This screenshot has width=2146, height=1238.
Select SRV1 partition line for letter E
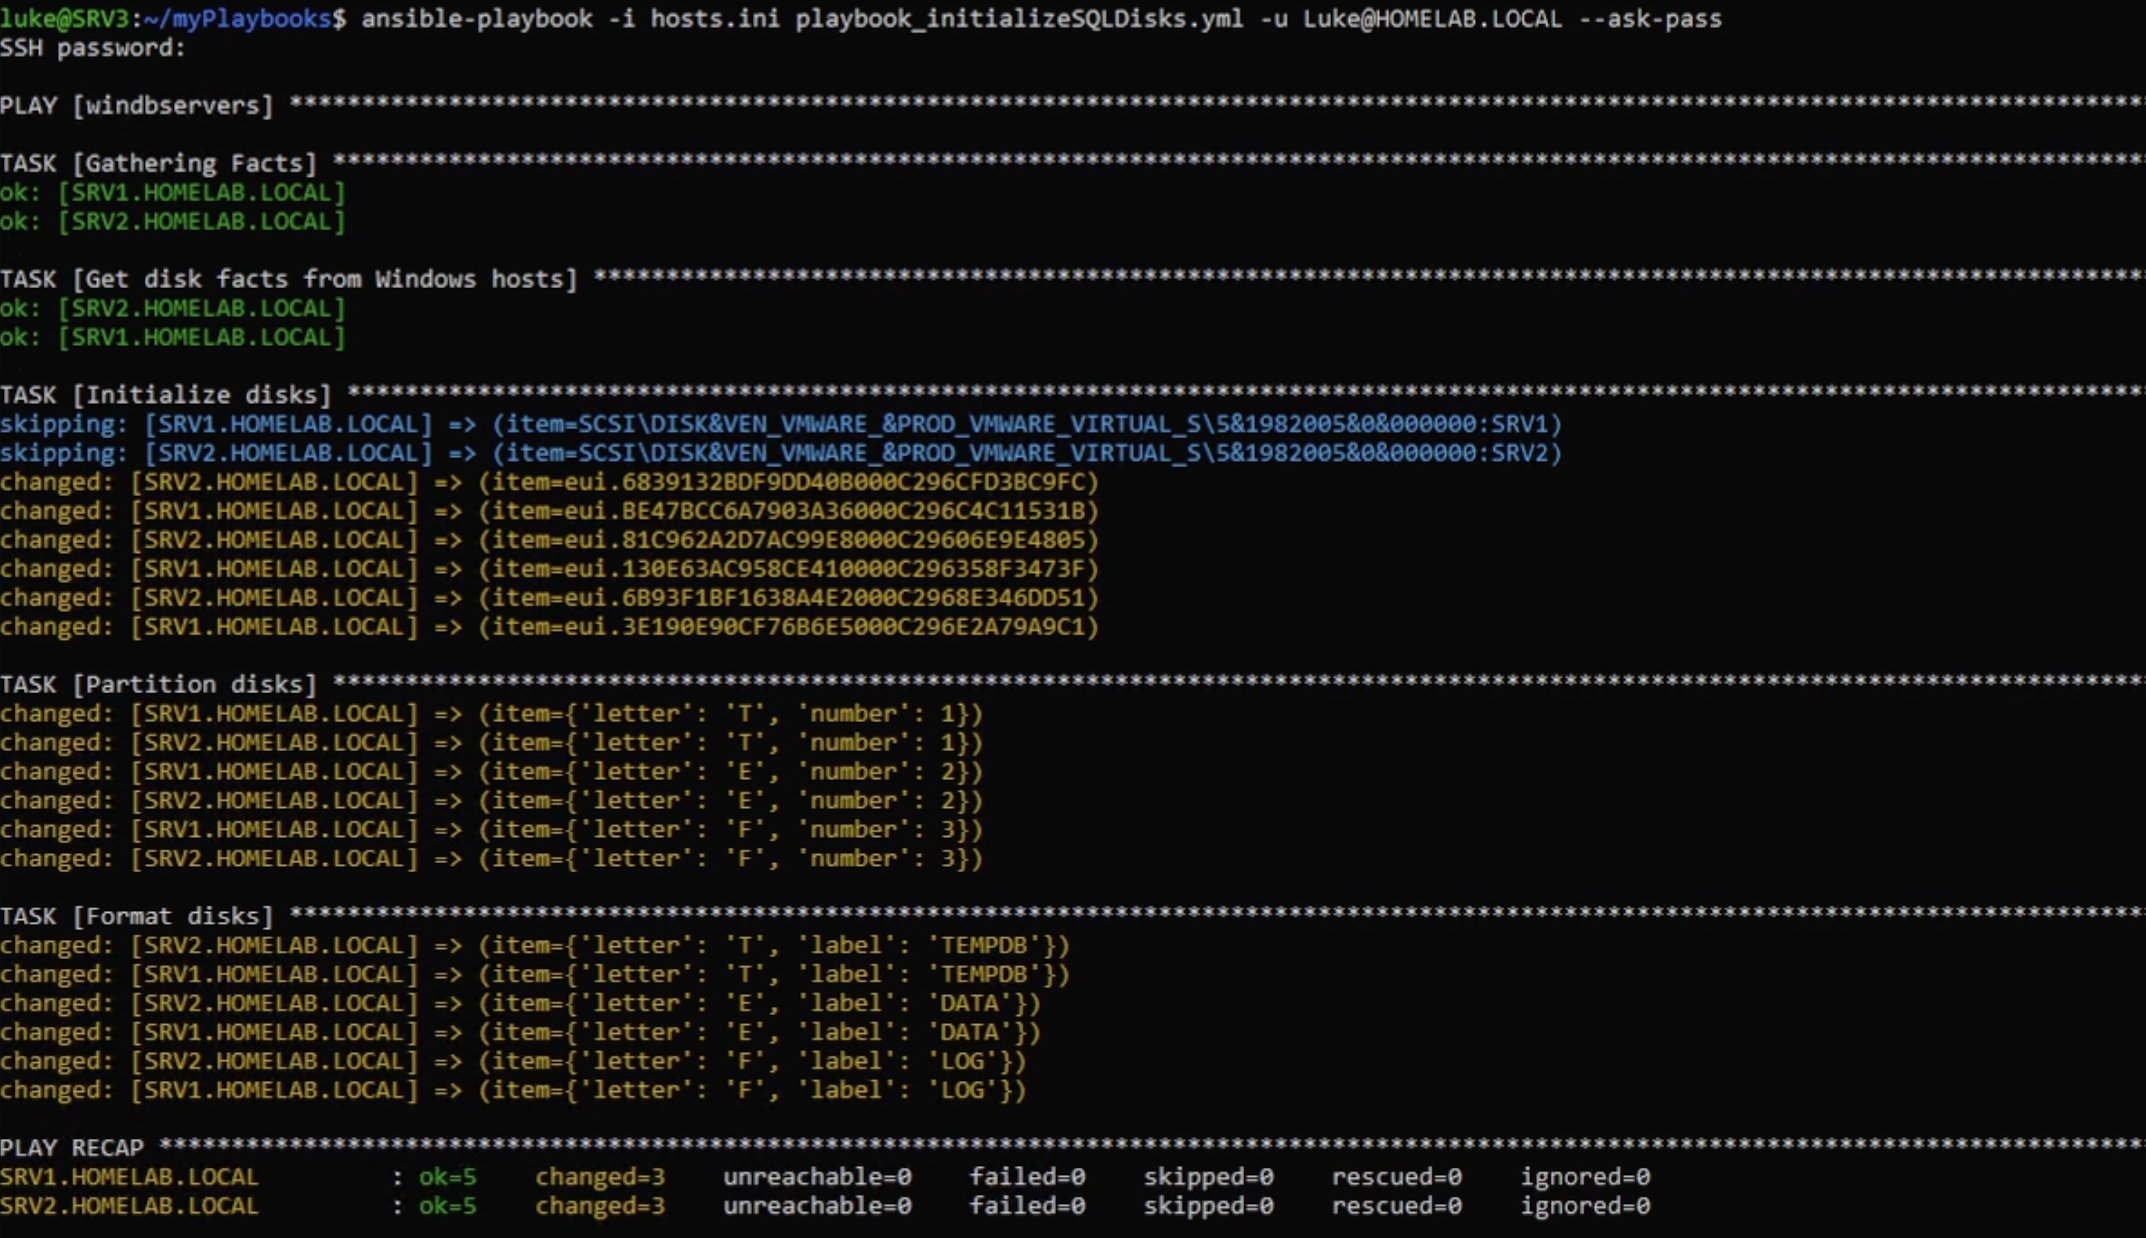coord(492,773)
